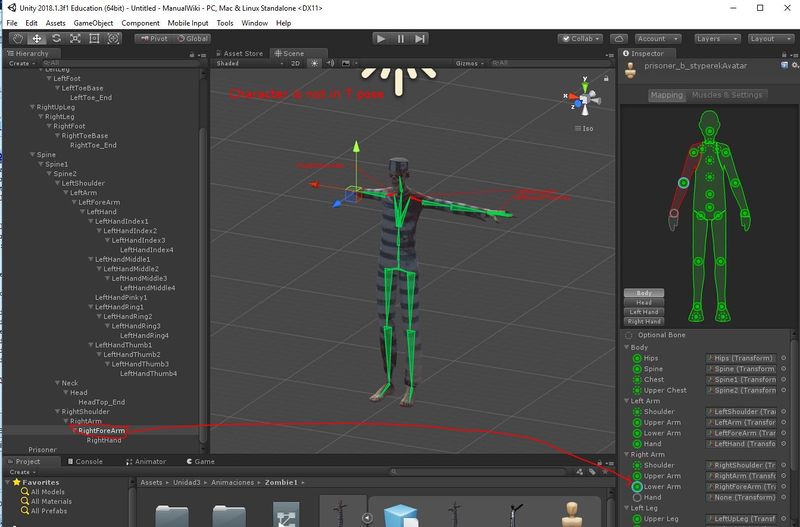Screen dimensions: 800x527
Task: Toggle Iso perspective label
Action: [x=584, y=129]
